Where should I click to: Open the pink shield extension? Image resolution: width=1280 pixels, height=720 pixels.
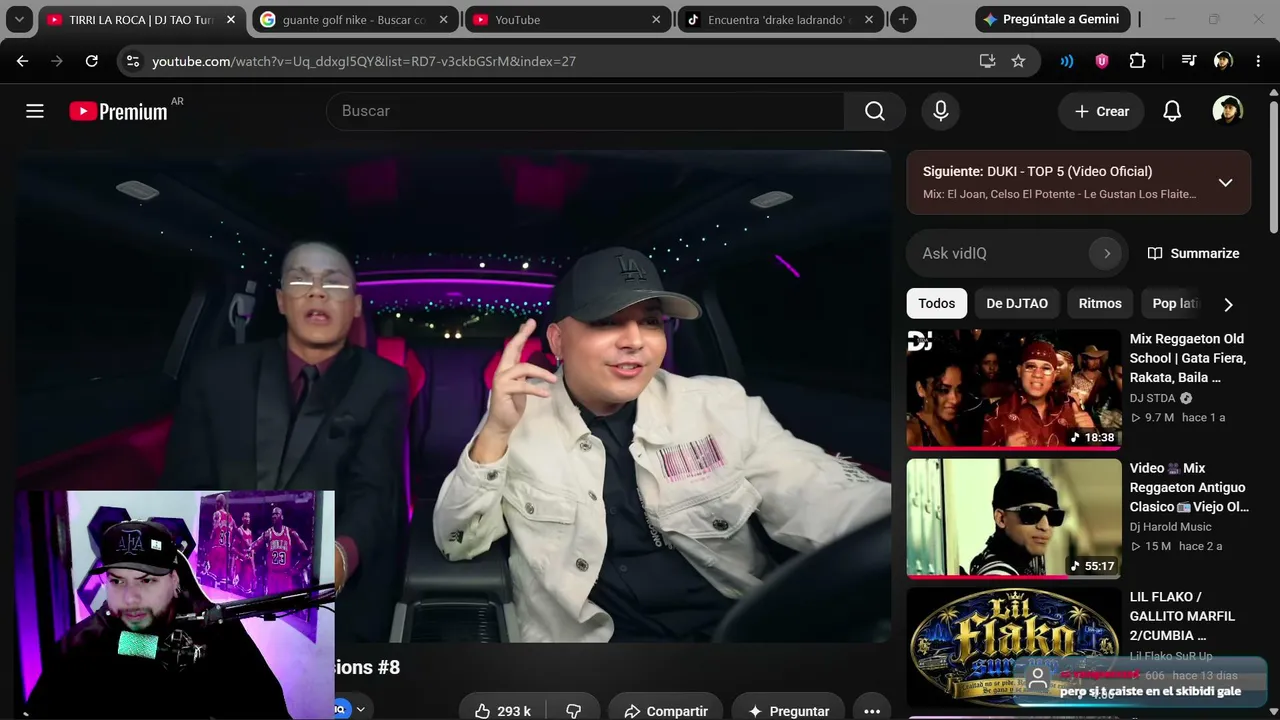pyautogui.click(x=1102, y=61)
